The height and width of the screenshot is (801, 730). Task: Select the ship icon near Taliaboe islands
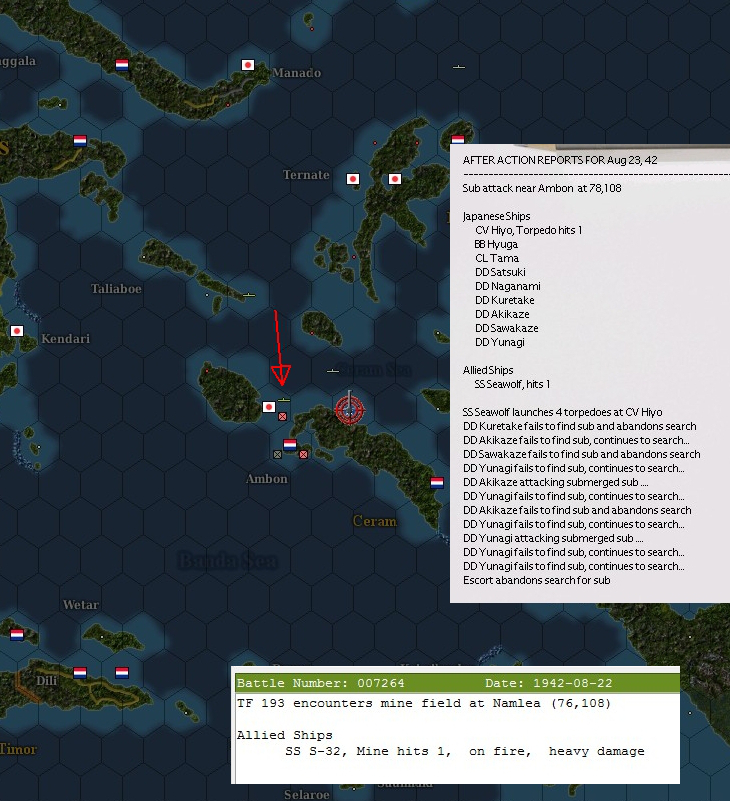[249, 295]
